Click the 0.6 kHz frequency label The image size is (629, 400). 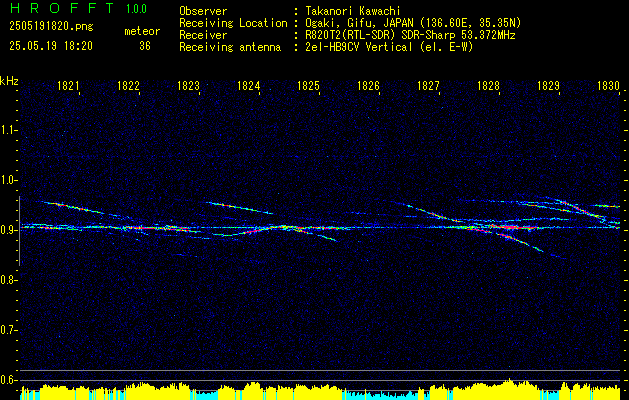7,380
